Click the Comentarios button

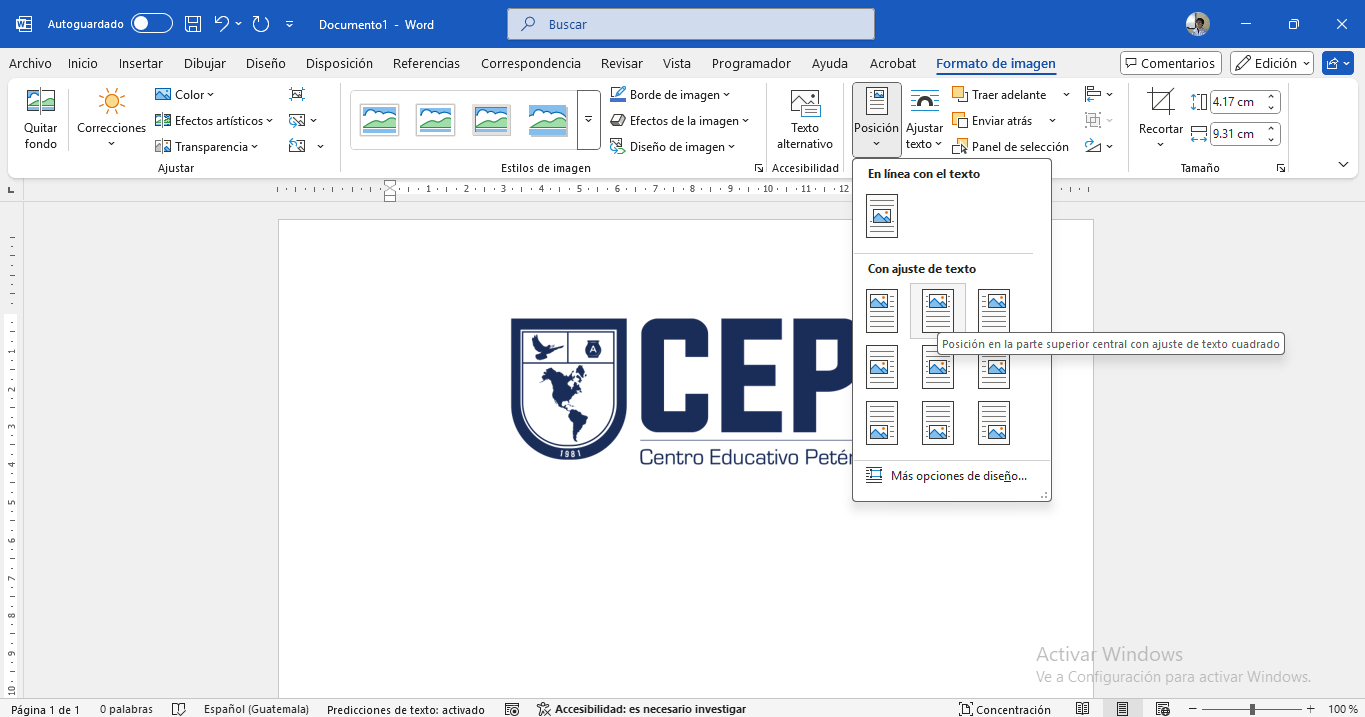pyautogui.click(x=1171, y=63)
